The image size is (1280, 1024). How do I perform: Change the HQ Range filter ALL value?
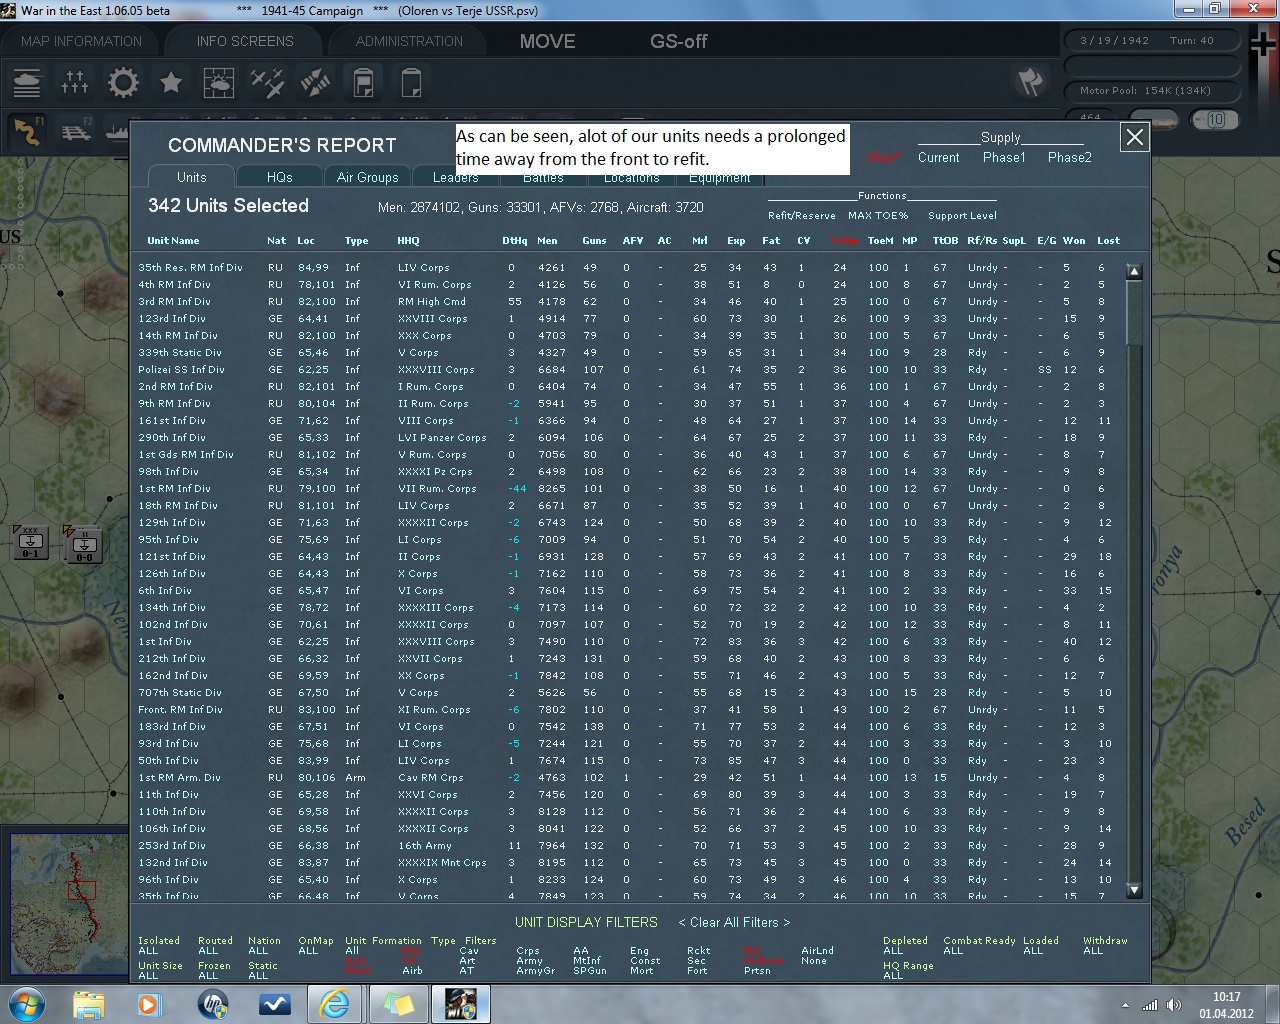(x=893, y=975)
